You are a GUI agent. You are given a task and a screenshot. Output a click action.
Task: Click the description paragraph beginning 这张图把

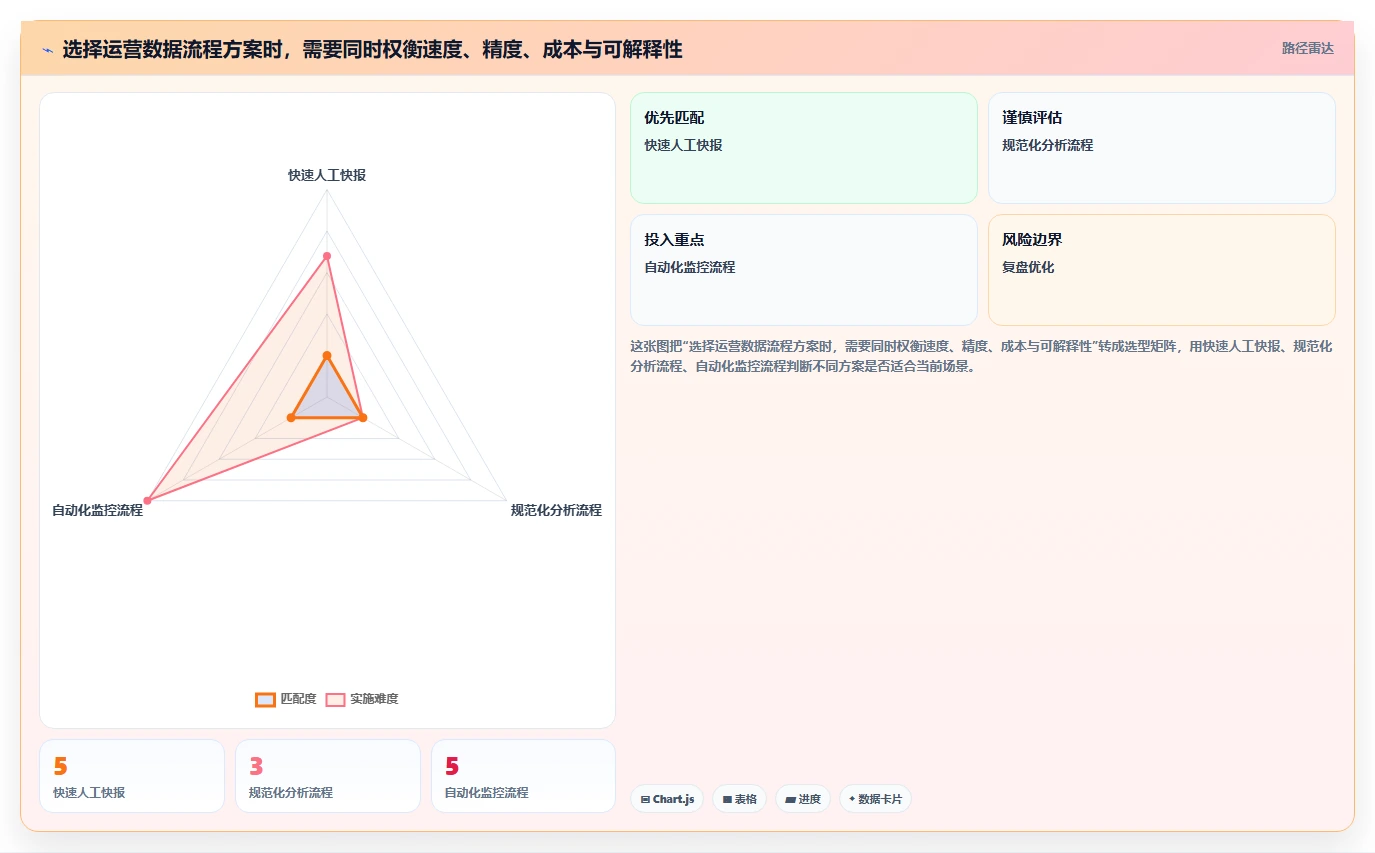(982, 356)
